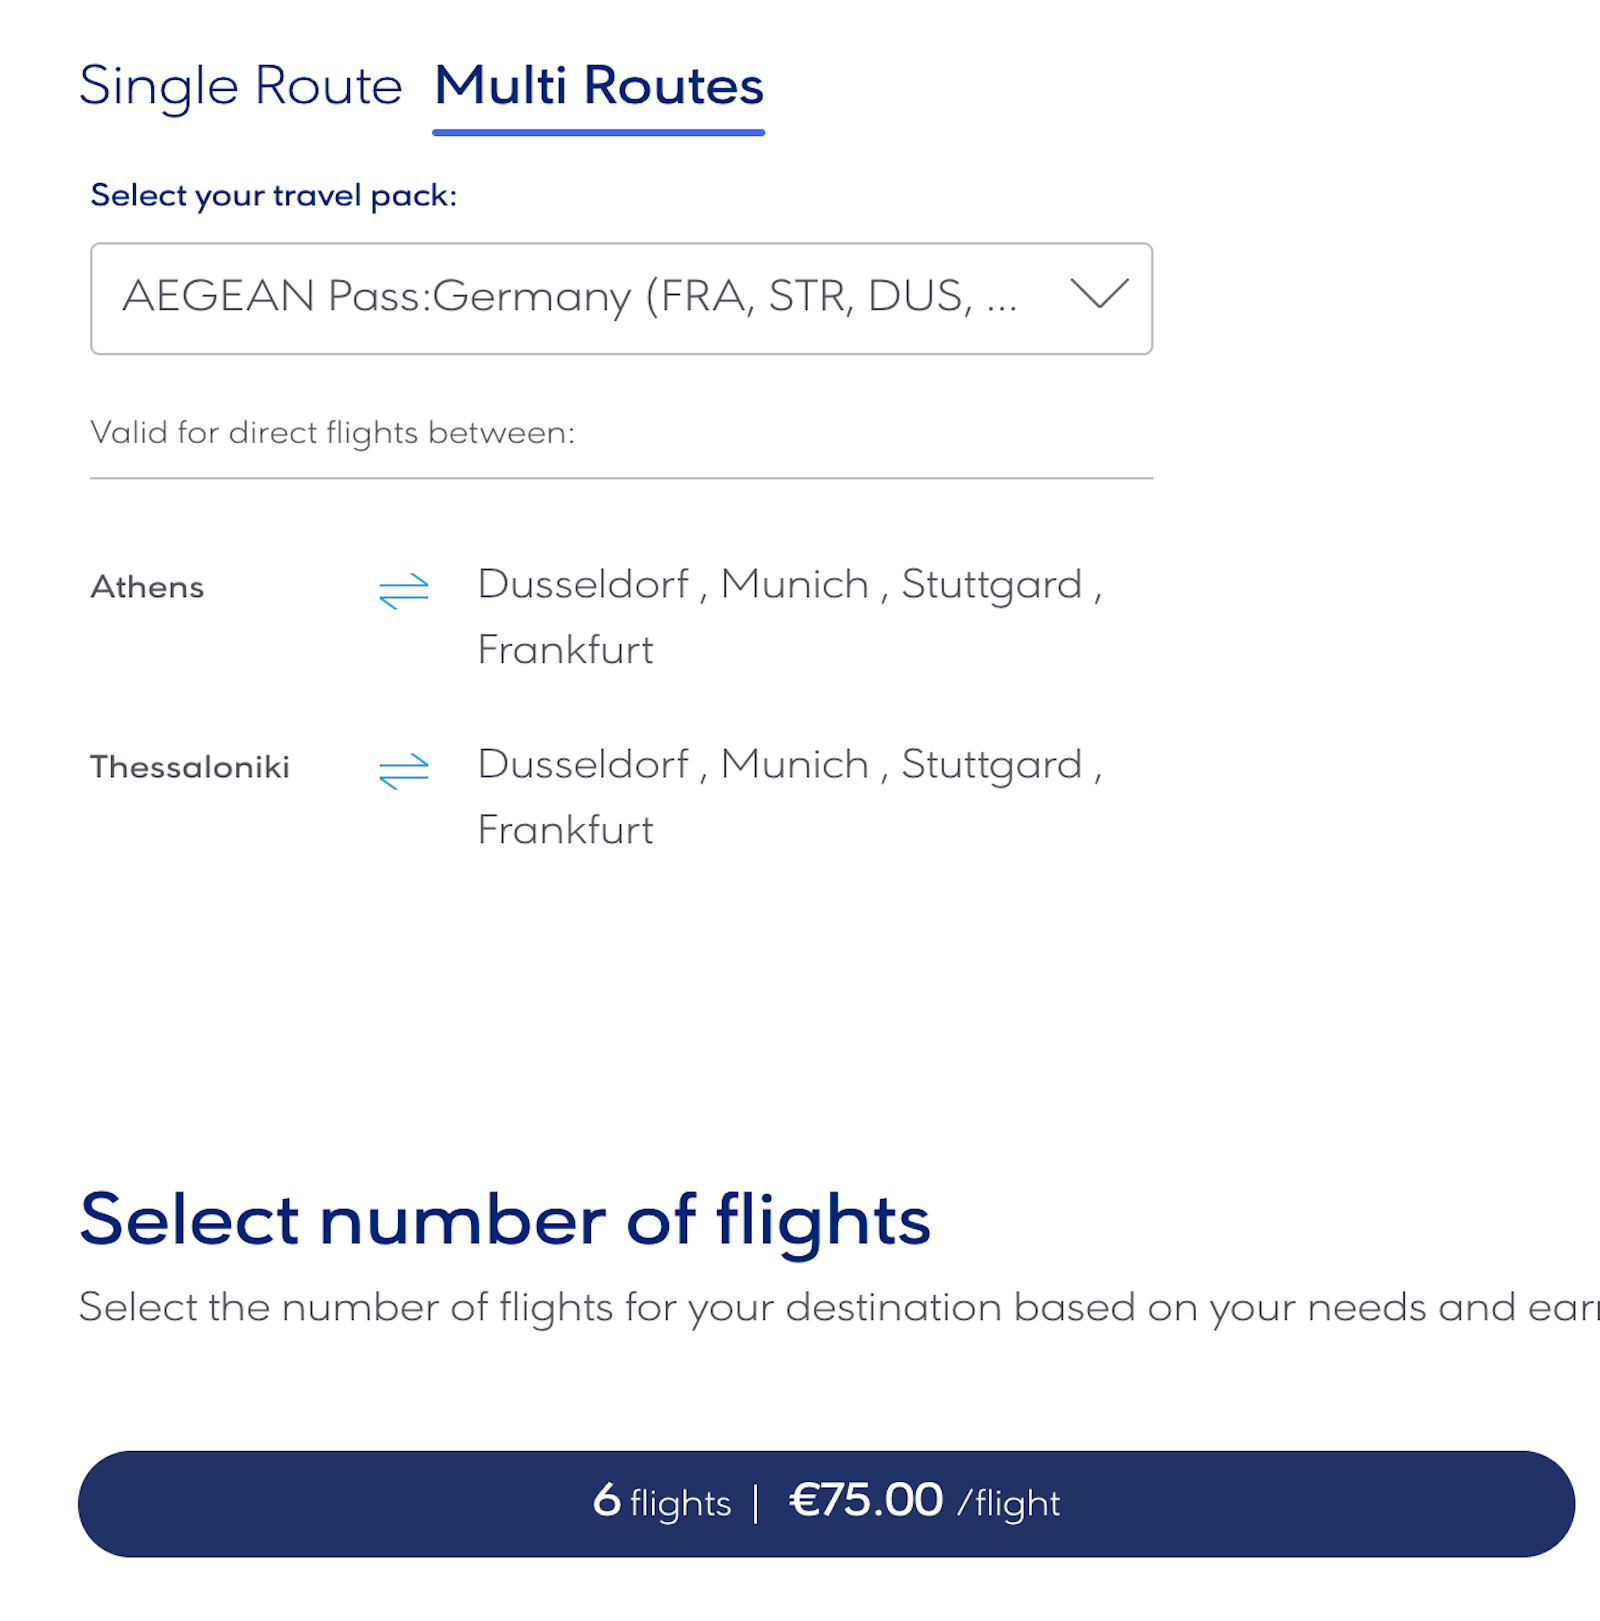The width and height of the screenshot is (1600, 1621).
Task: Expand the 'Valid for direct flights between' section
Action: coord(333,432)
